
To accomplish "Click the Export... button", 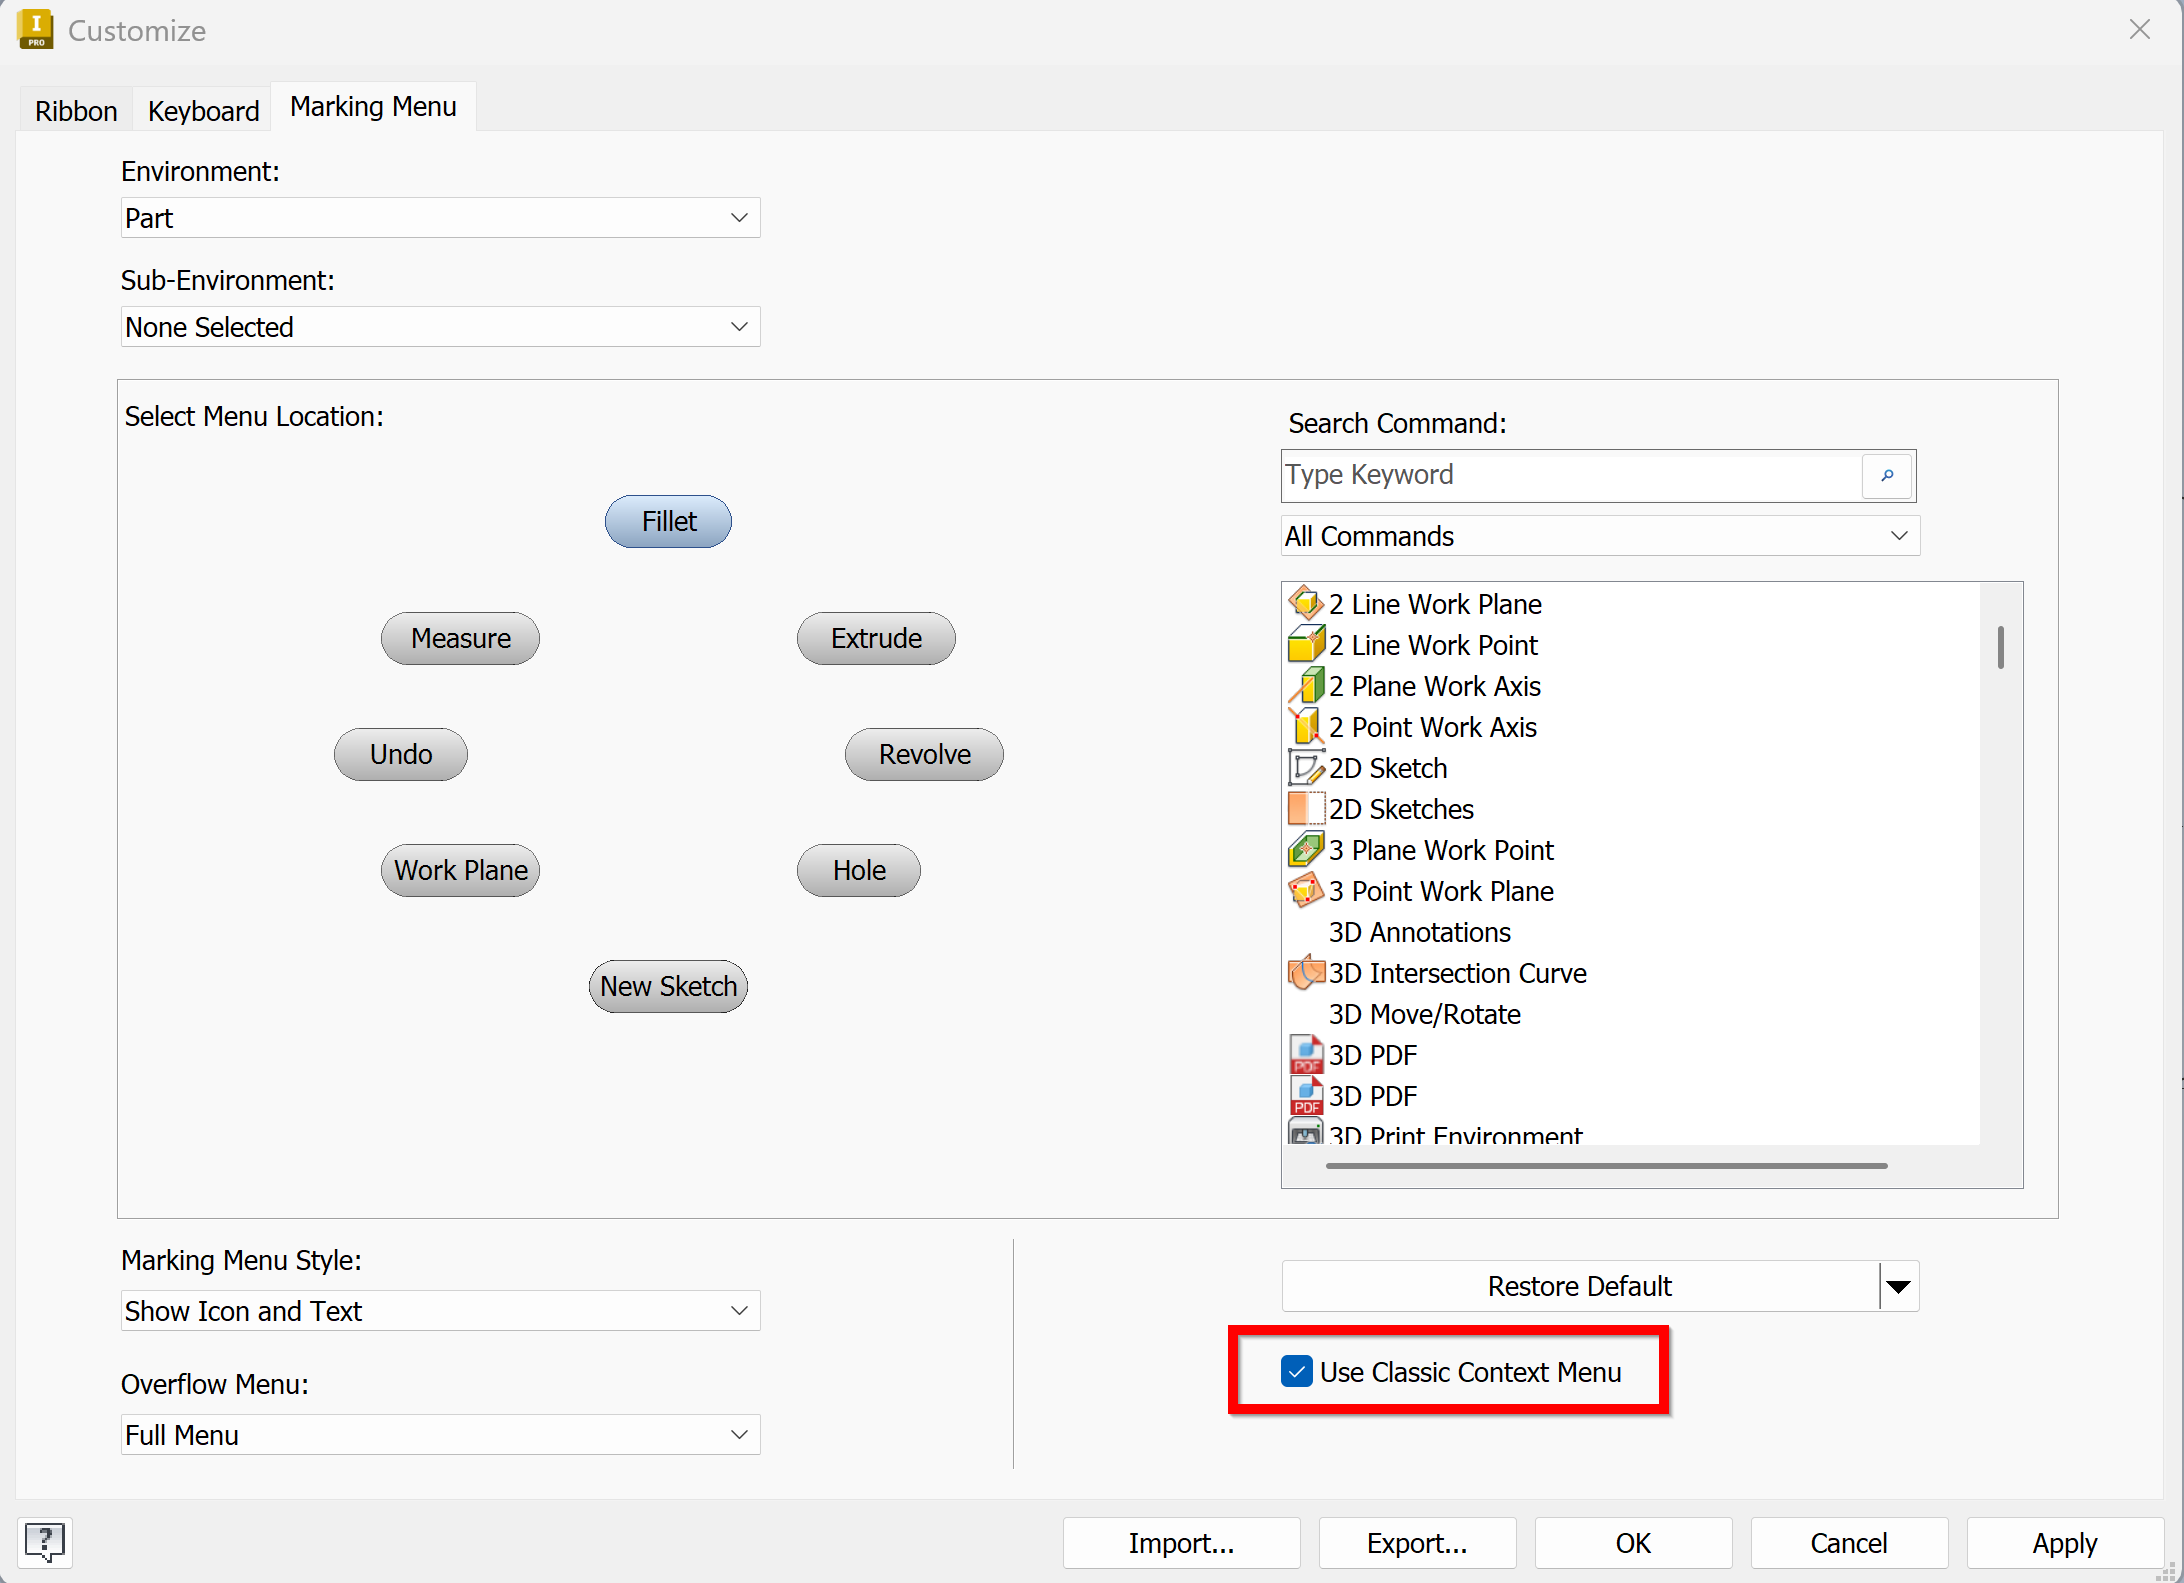I will tap(1416, 1543).
